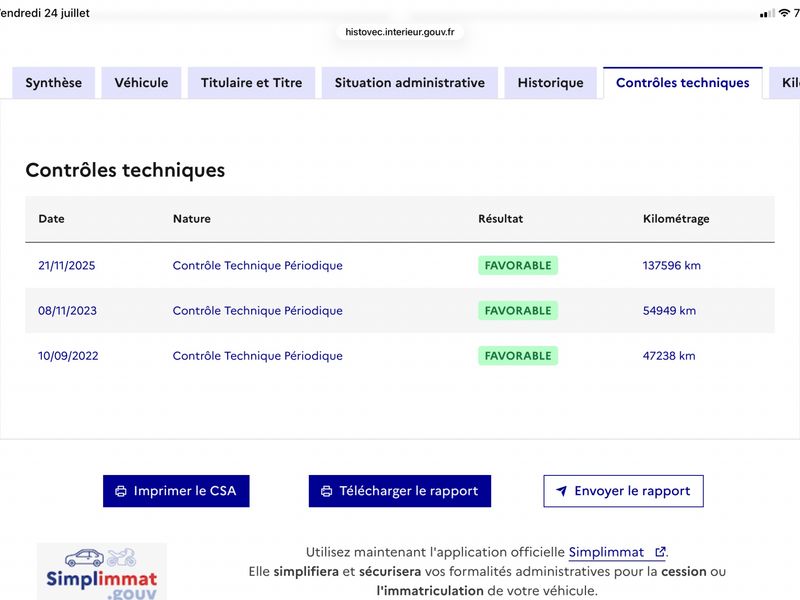Click the Simplimmat.gouv logo image

click(102, 571)
